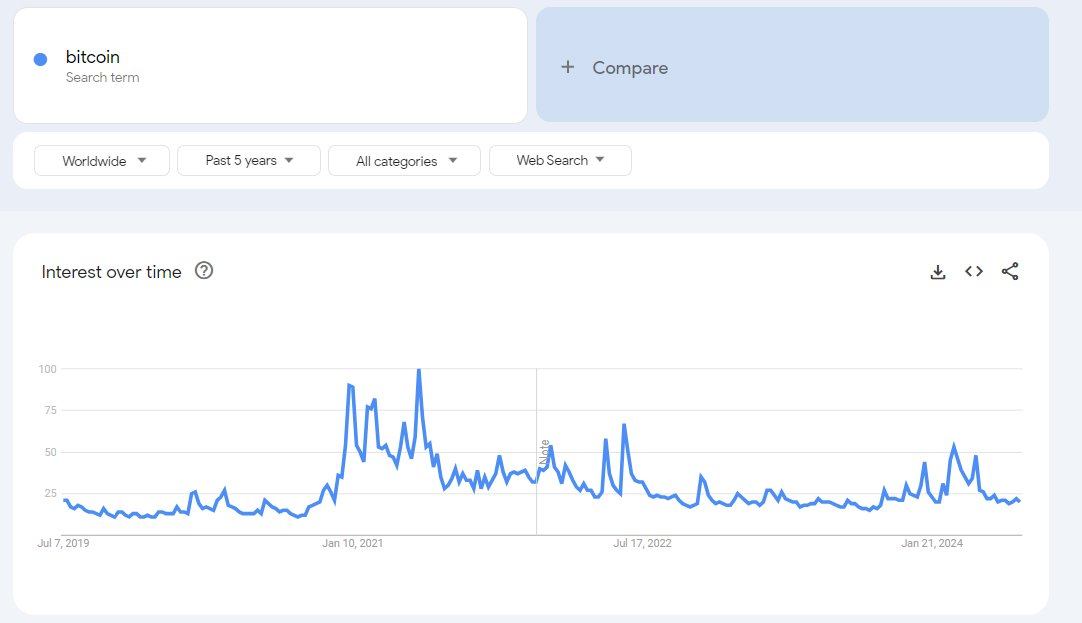Click the Jan 21, 2024 axis label

tap(932, 544)
